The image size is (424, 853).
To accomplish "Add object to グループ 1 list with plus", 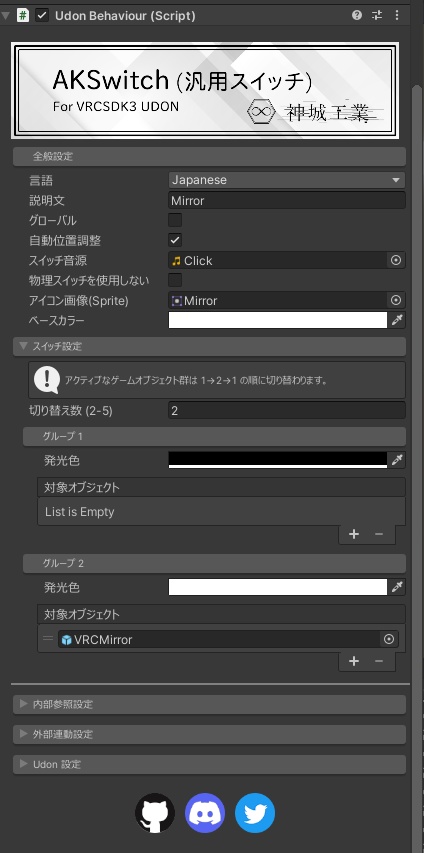I will click(354, 534).
